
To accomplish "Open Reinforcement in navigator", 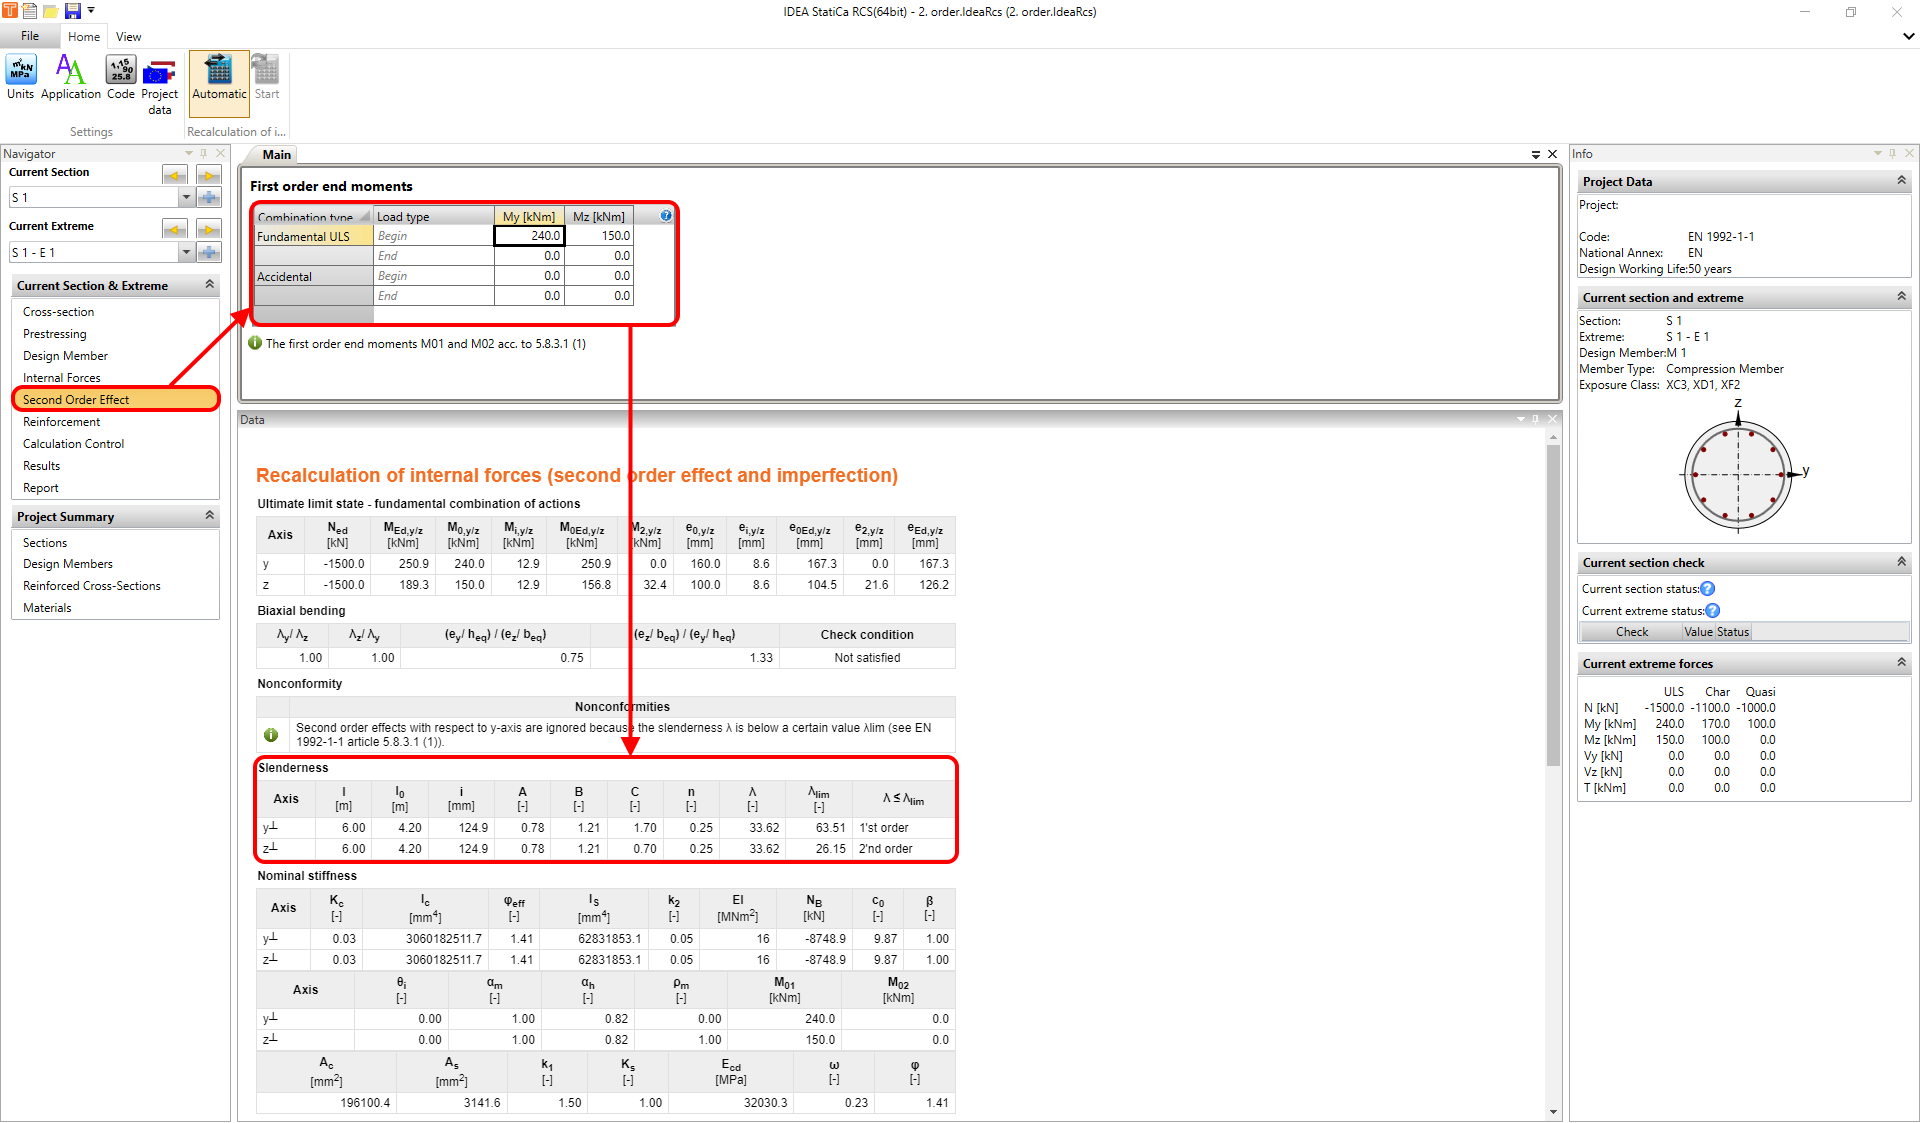I will tap(61, 422).
